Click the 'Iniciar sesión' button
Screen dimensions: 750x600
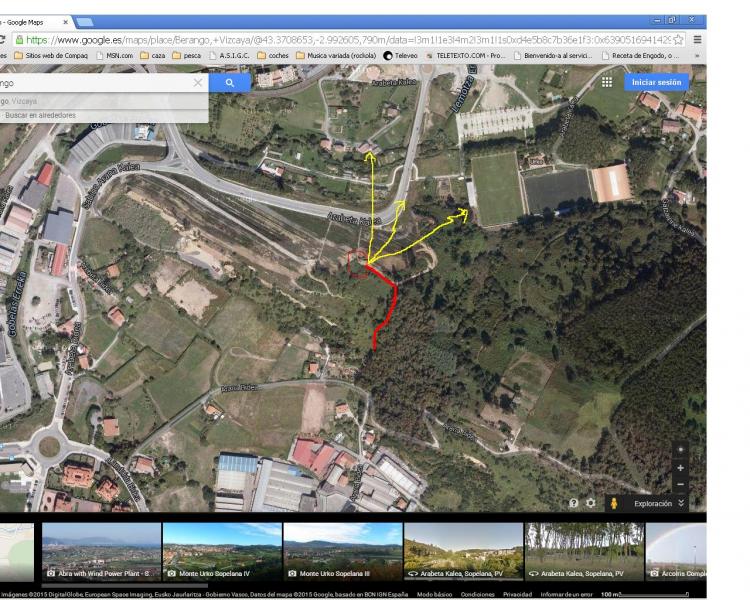click(x=655, y=82)
